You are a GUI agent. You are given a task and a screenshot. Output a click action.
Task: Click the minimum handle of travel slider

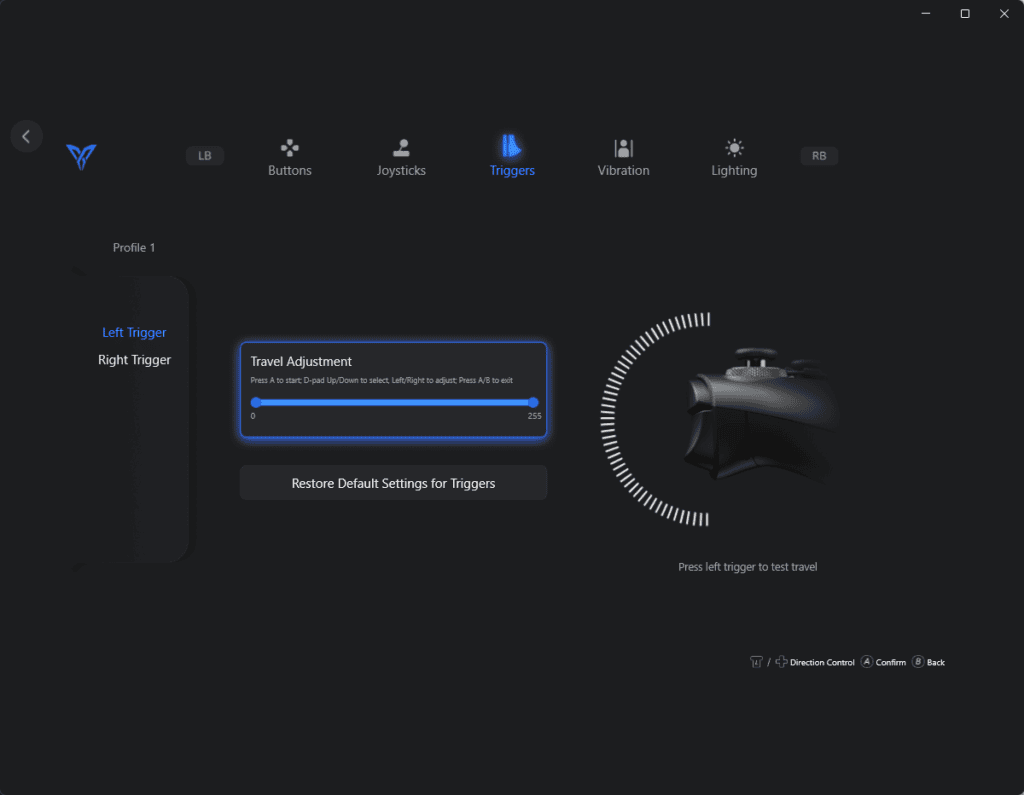(255, 402)
